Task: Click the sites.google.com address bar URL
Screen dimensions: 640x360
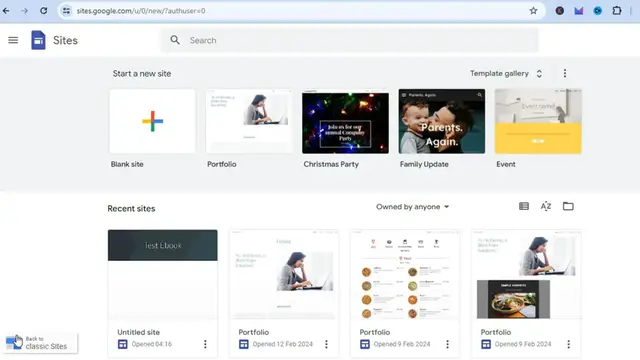Action: pyautogui.click(x=141, y=11)
